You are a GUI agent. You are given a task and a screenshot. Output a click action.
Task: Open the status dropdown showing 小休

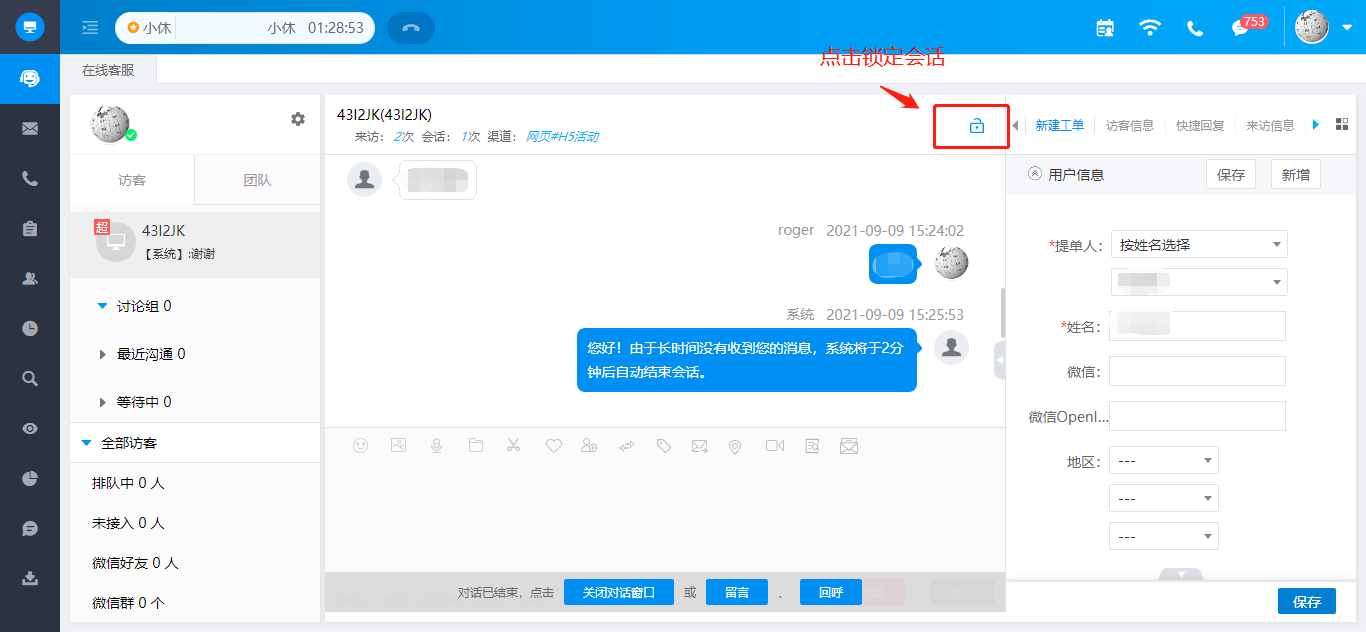(245, 28)
